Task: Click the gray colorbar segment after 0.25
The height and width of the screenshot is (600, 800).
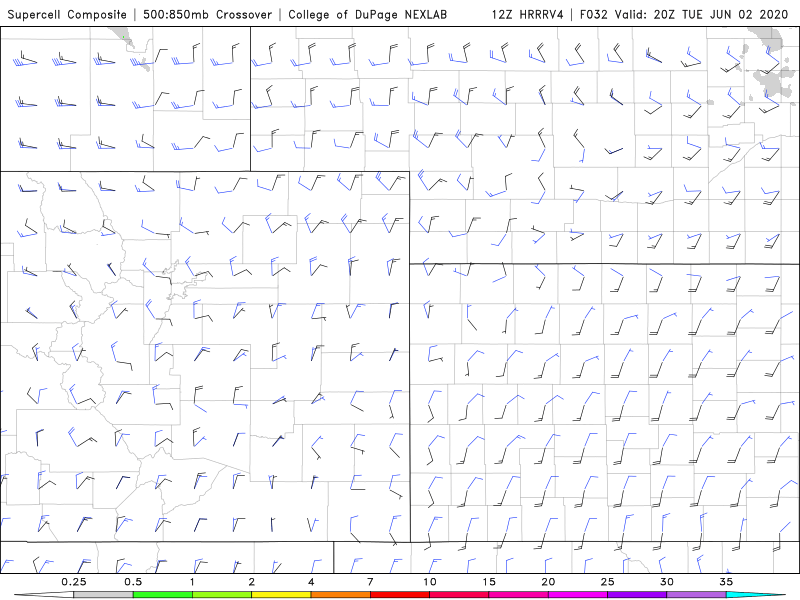Action: (103, 595)
